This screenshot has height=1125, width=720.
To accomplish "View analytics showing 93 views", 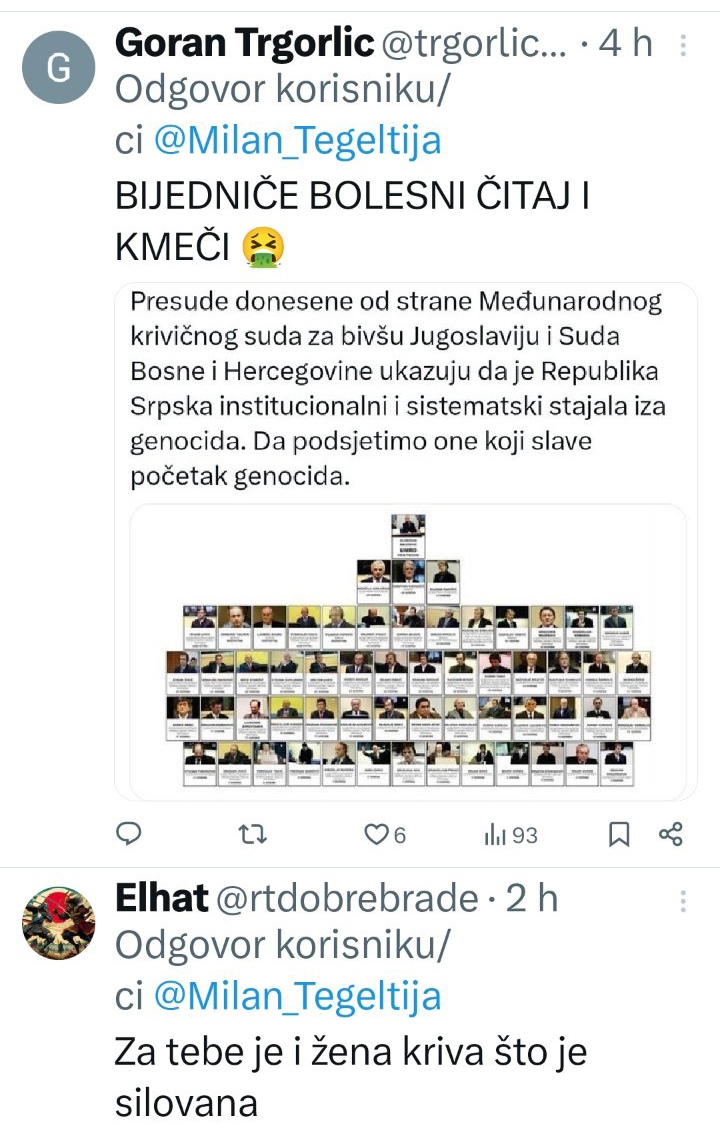I will coord(511,834).
